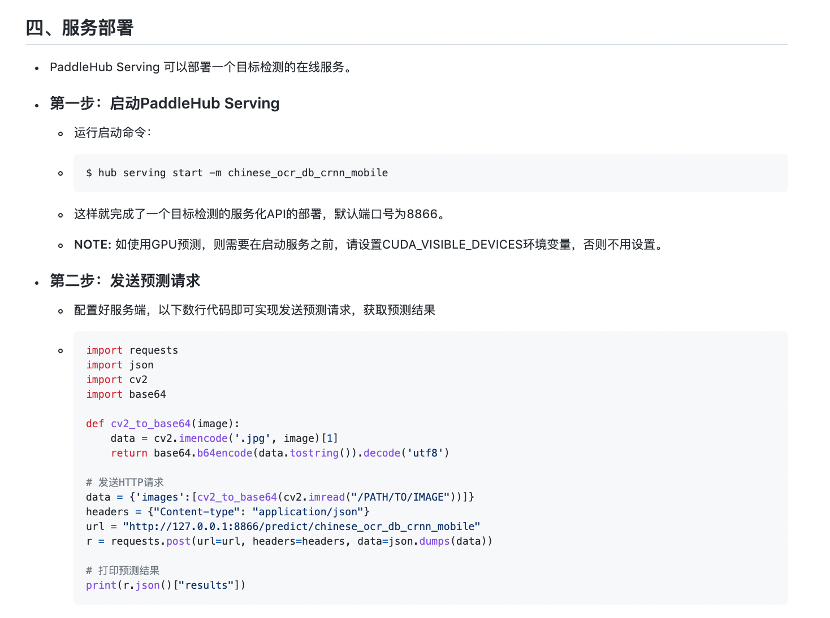Click the 'import json' code line
Viewport: 830px width, 618px height.
(x=120, y=365)
